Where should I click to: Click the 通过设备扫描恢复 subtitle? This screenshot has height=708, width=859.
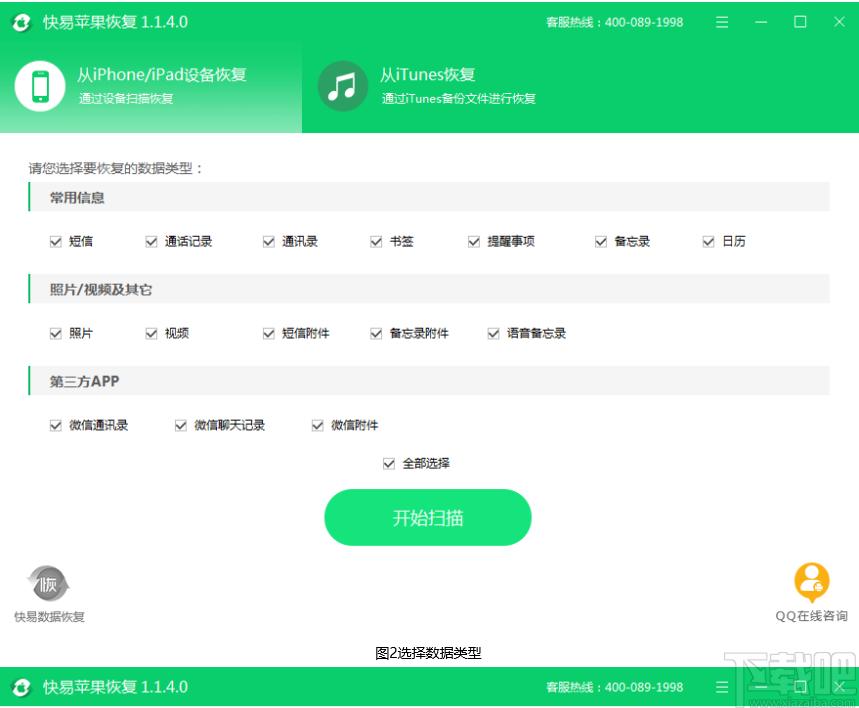point(126,99)
